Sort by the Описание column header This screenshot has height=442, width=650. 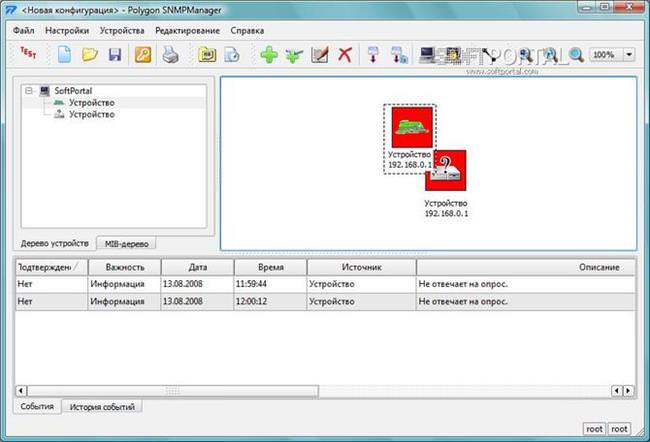[x=526, y=267]
